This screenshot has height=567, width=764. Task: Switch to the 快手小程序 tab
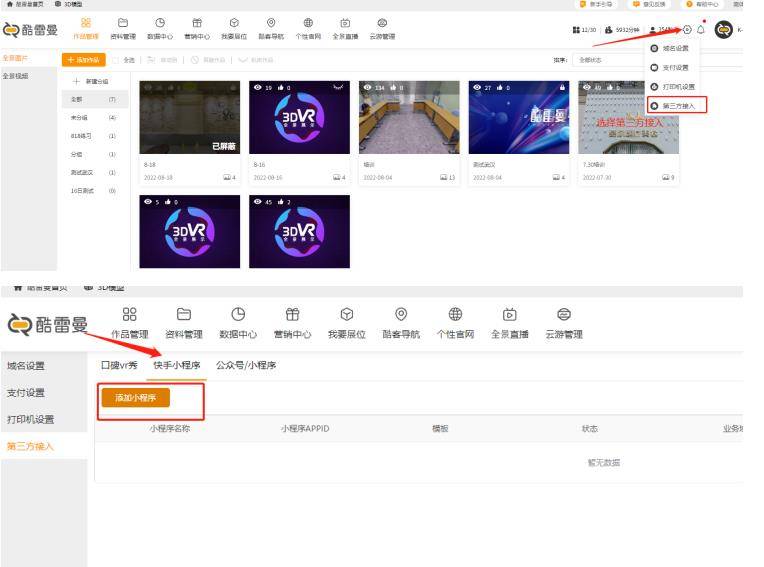(176, 365)
